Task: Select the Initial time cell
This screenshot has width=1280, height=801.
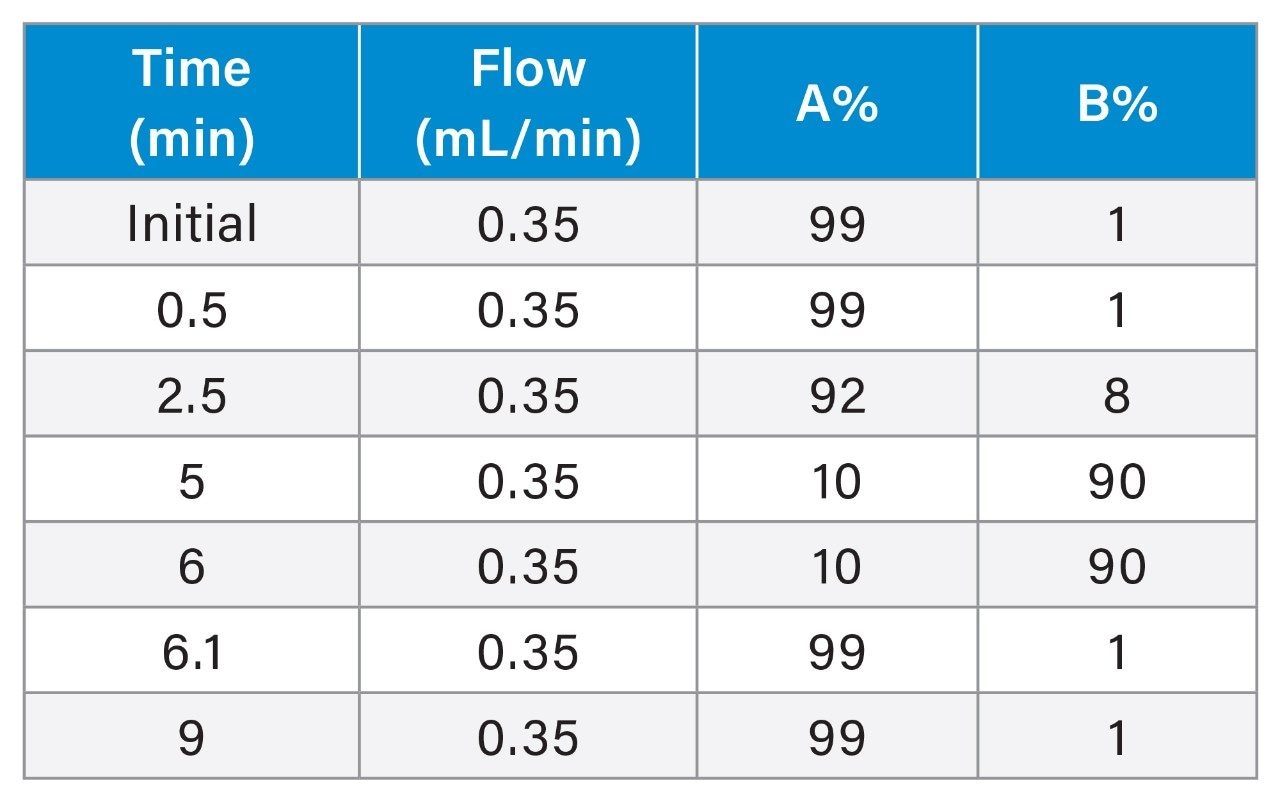Action: coord(192,223)
